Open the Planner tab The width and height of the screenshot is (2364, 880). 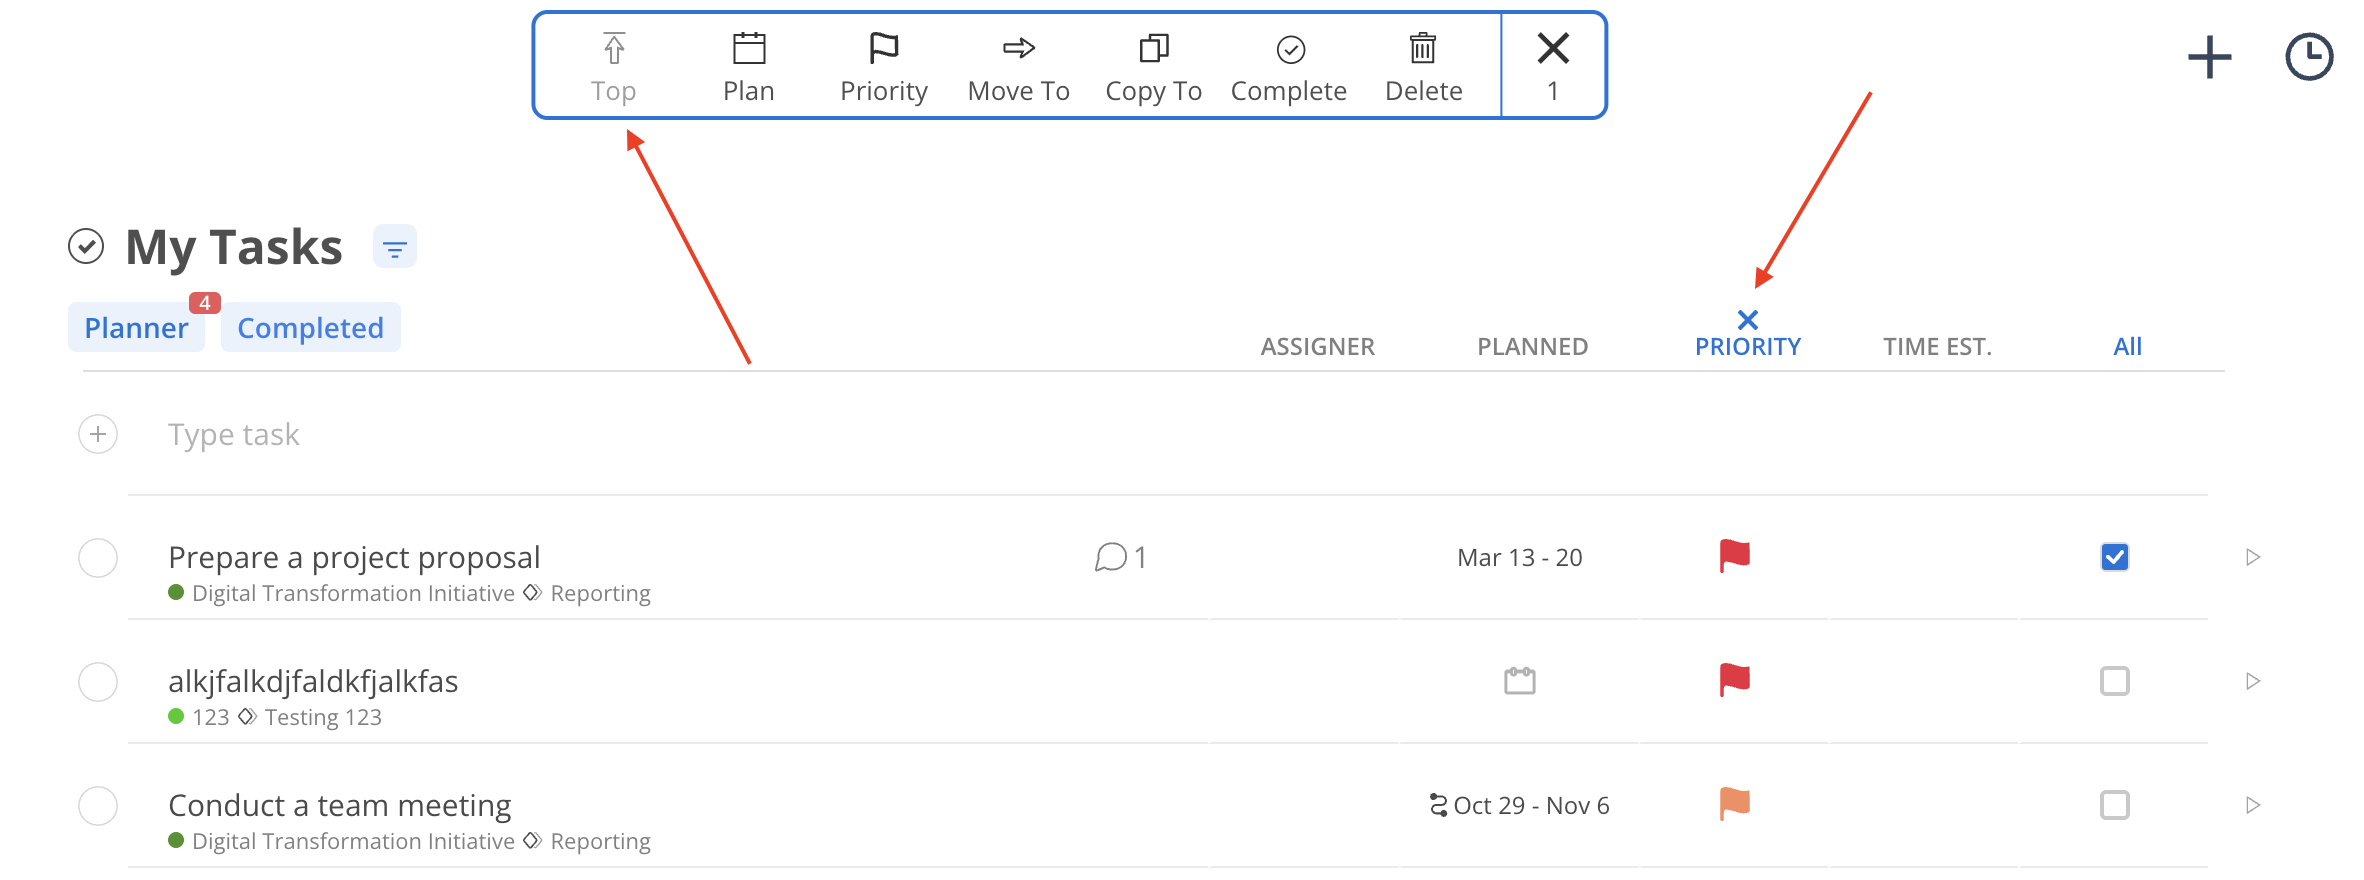tap(136, 328)
